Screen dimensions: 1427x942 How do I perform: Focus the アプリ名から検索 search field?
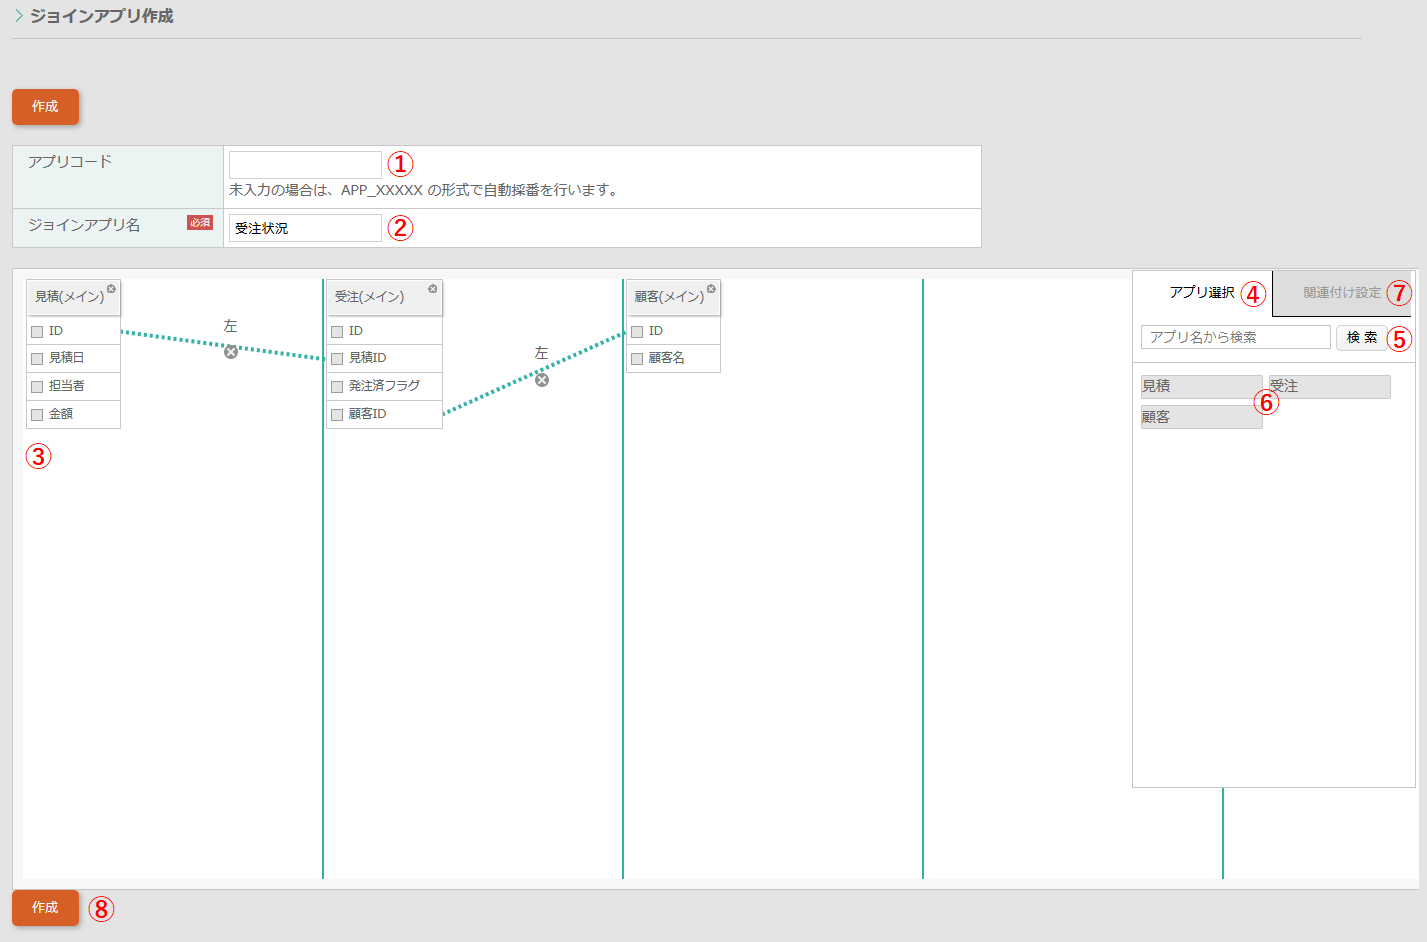point(1235,337)
